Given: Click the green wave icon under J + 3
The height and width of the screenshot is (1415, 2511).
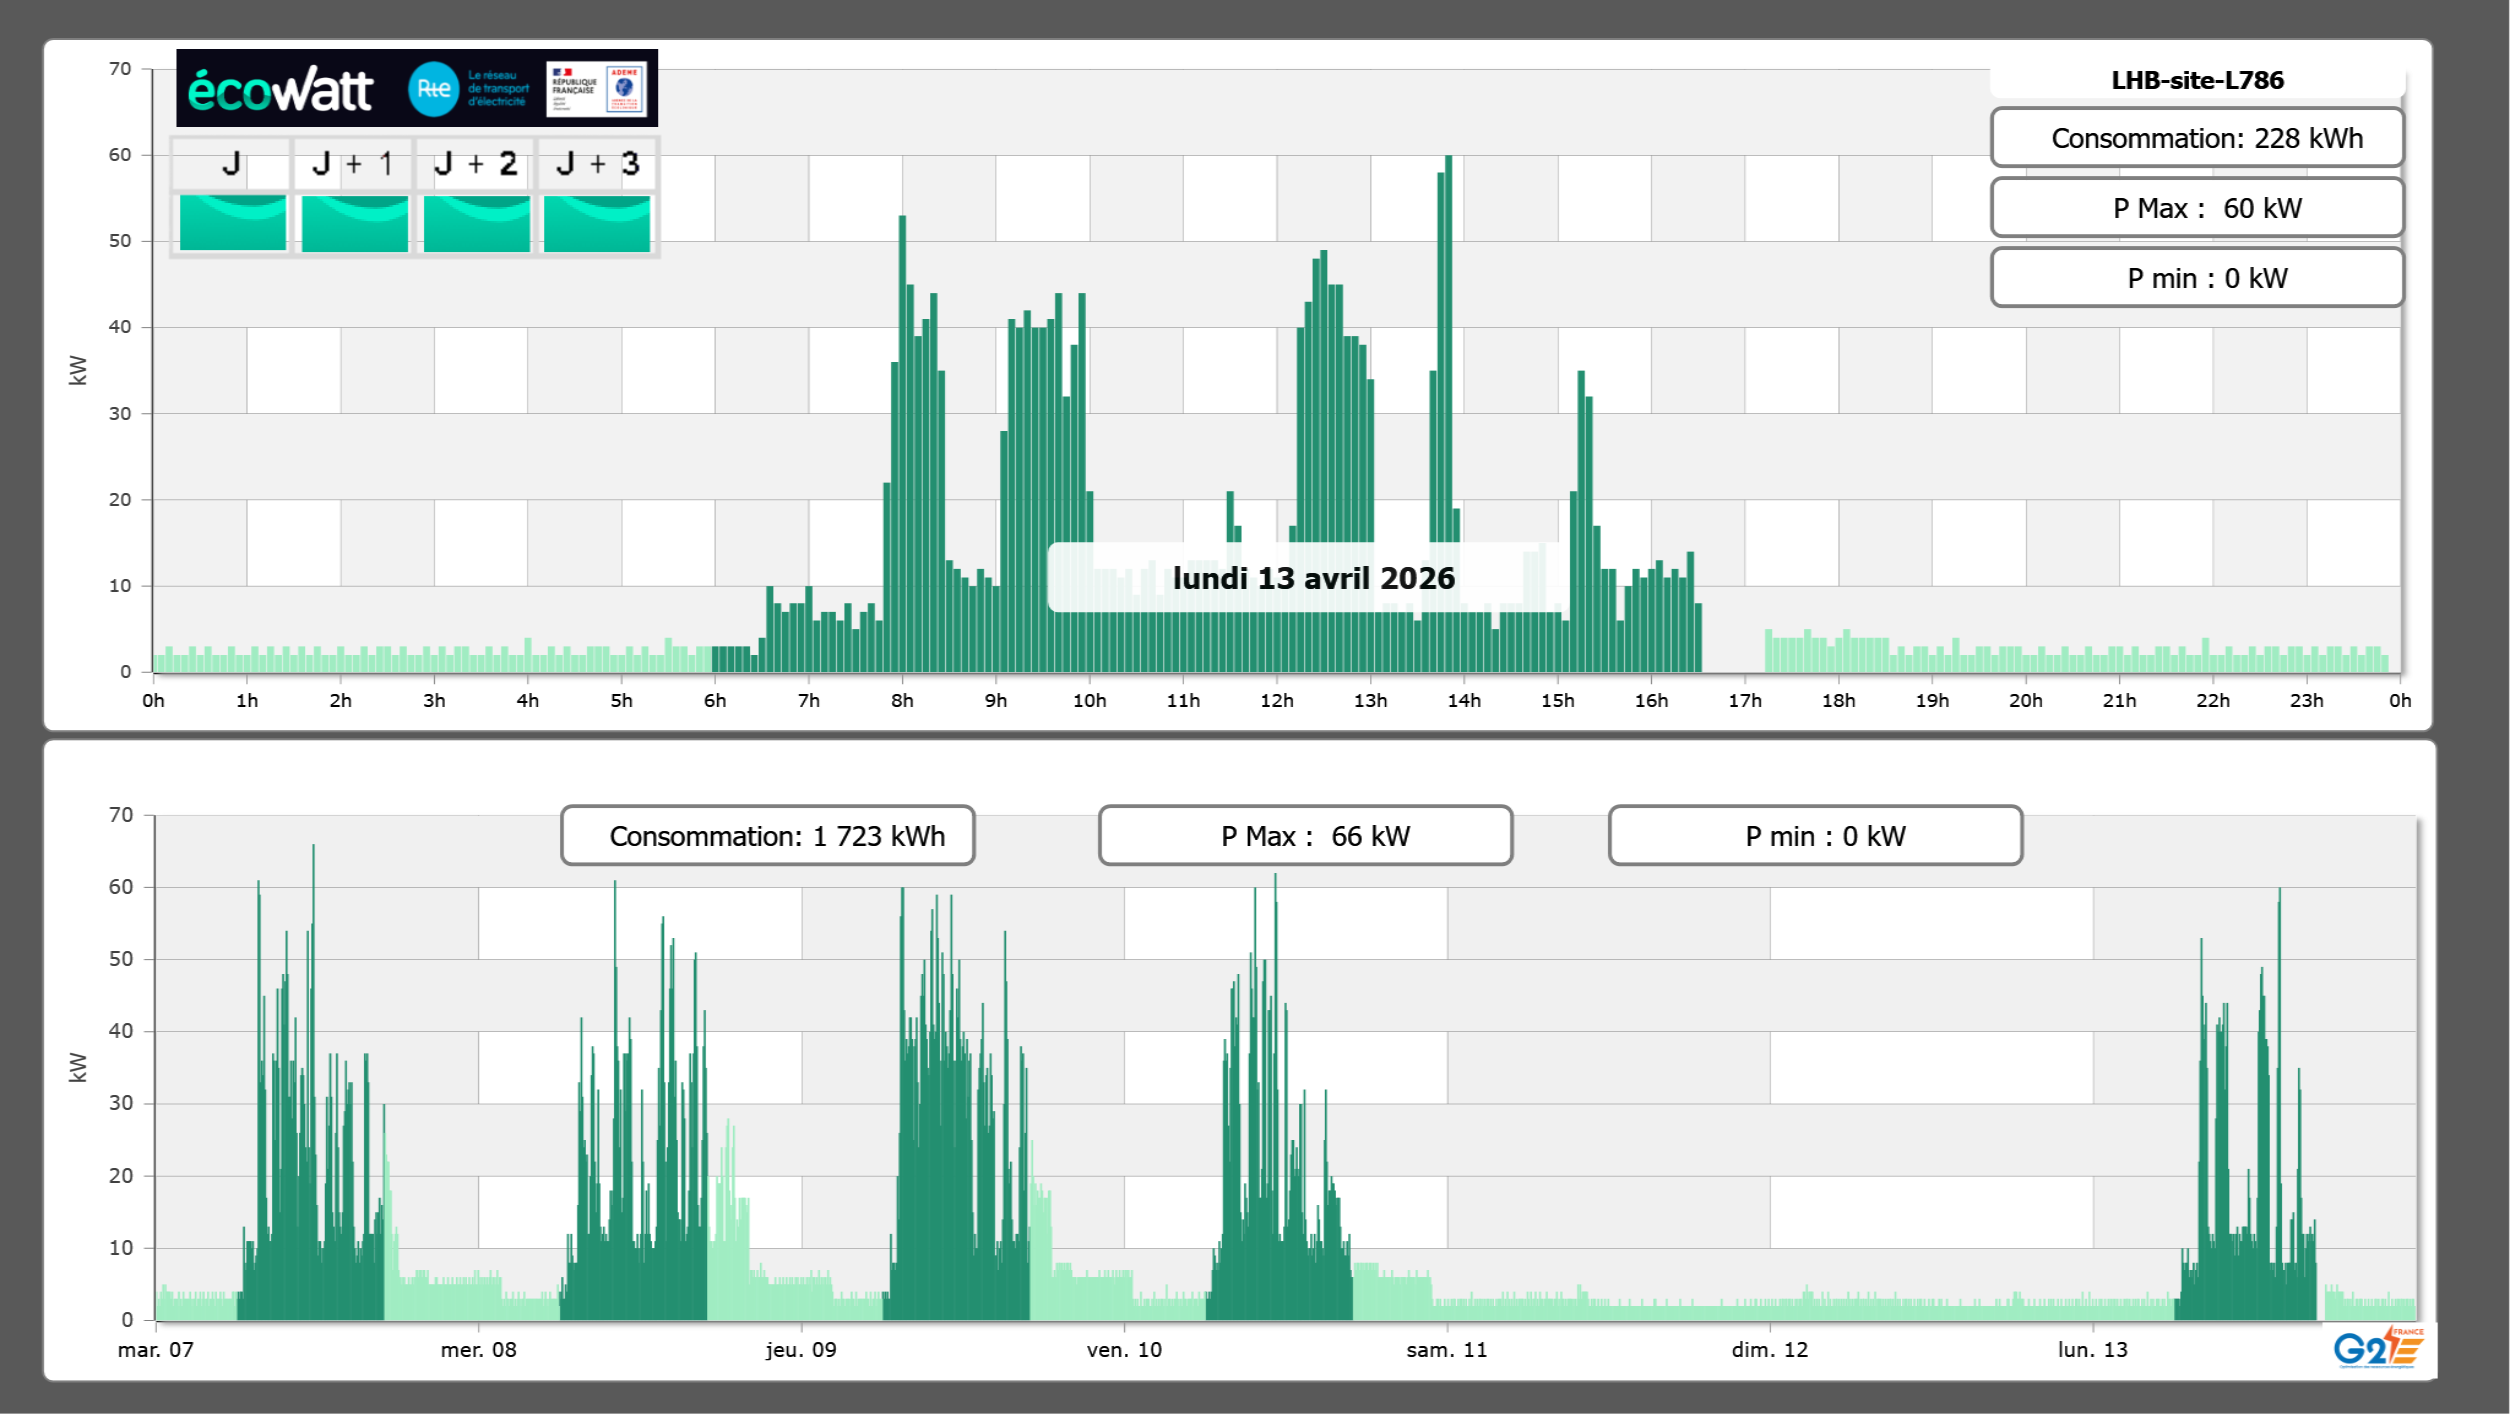Looking at the screenshot, I should tap(597, 223).
